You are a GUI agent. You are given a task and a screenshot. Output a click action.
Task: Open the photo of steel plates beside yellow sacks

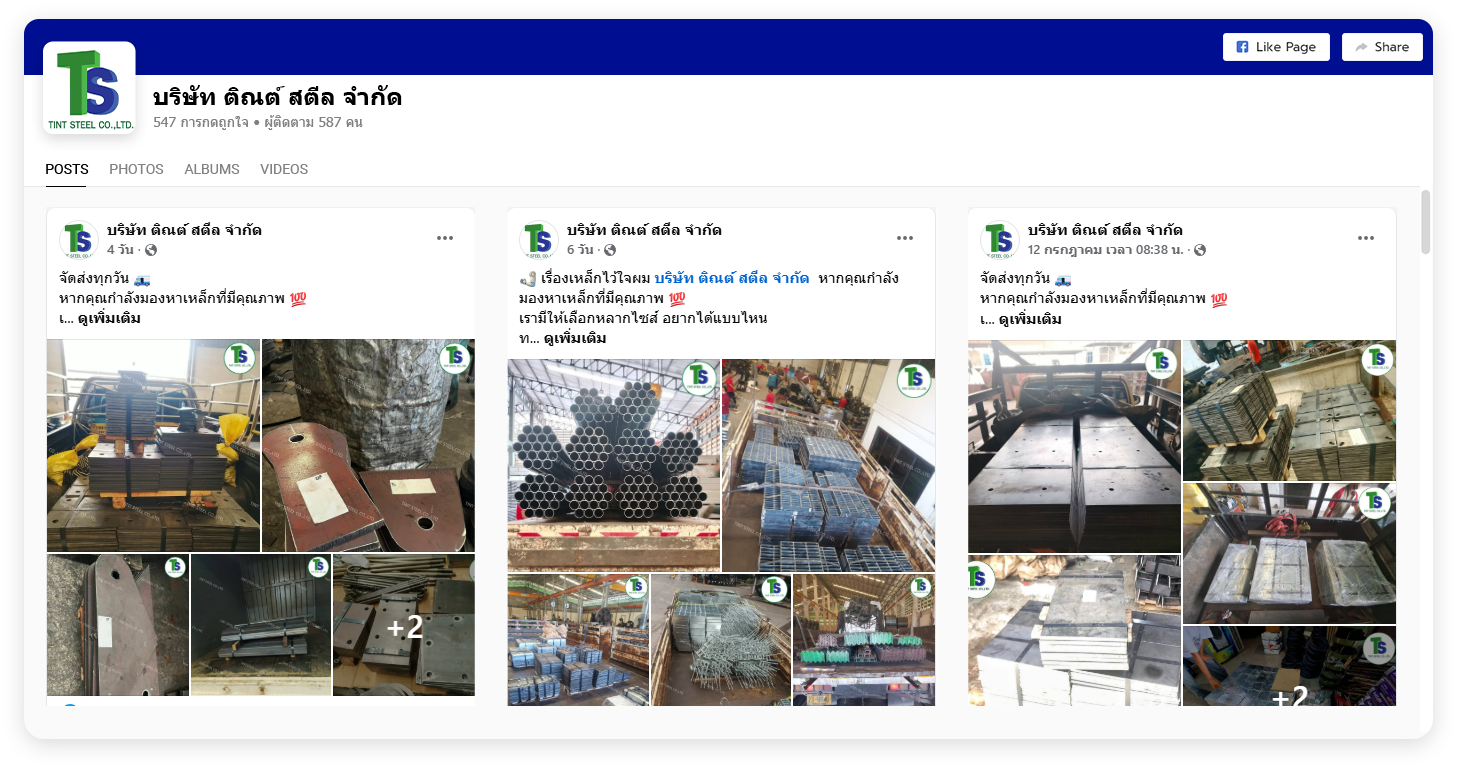point(153,445)
